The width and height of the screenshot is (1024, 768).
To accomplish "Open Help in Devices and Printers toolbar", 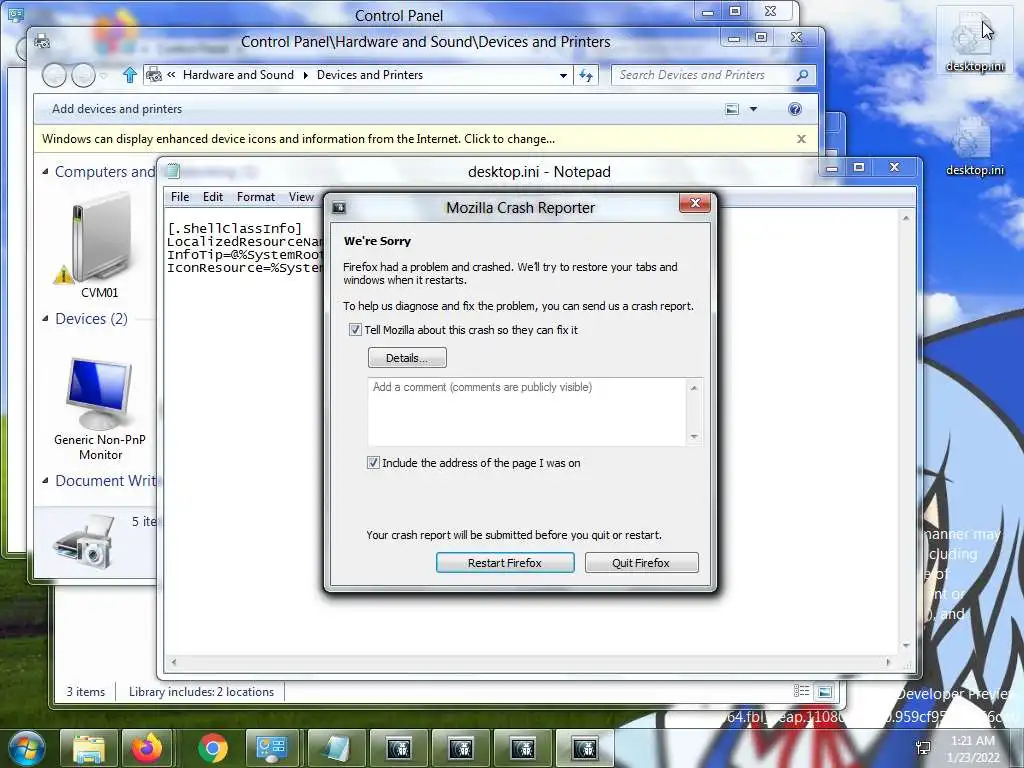I will point(794,109).
